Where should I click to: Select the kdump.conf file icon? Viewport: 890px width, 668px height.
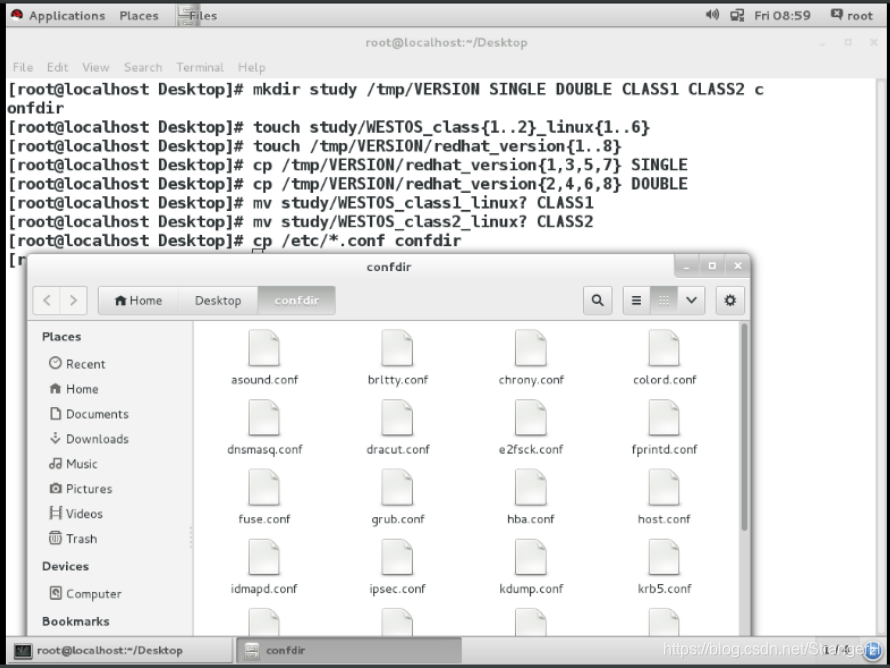(x=531, y=557)
